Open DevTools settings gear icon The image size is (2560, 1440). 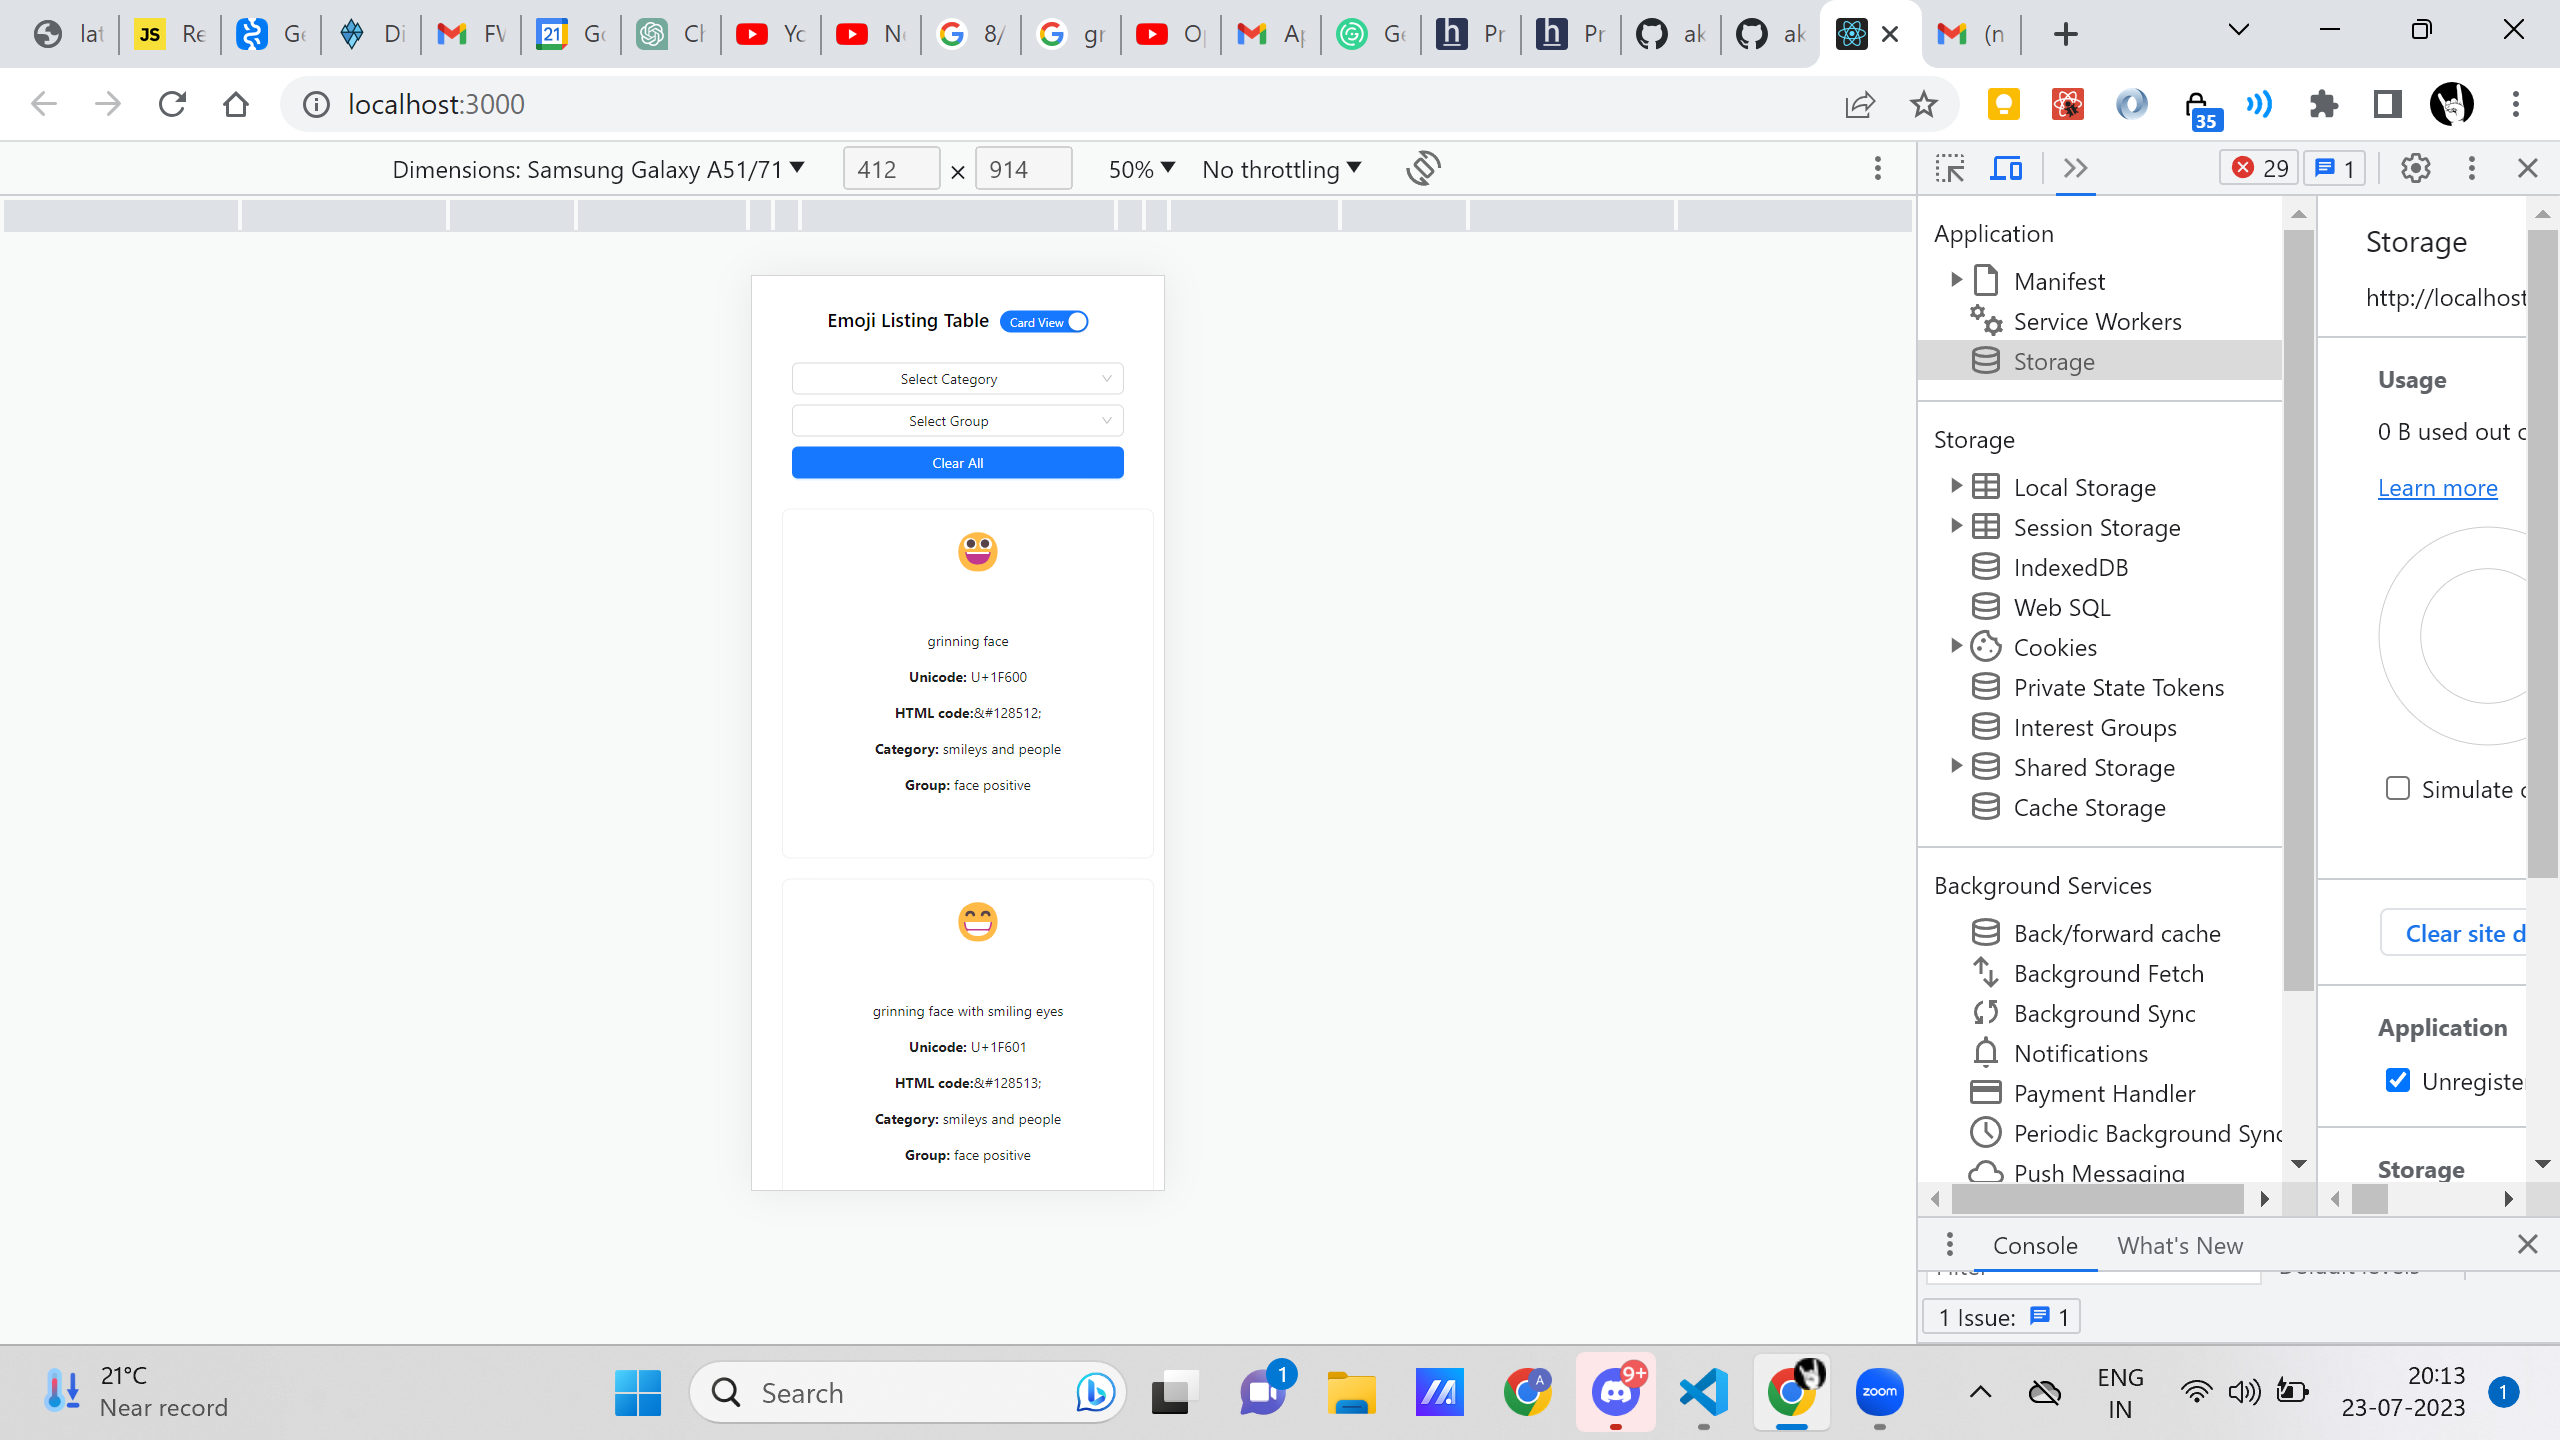coord(2415,169)
